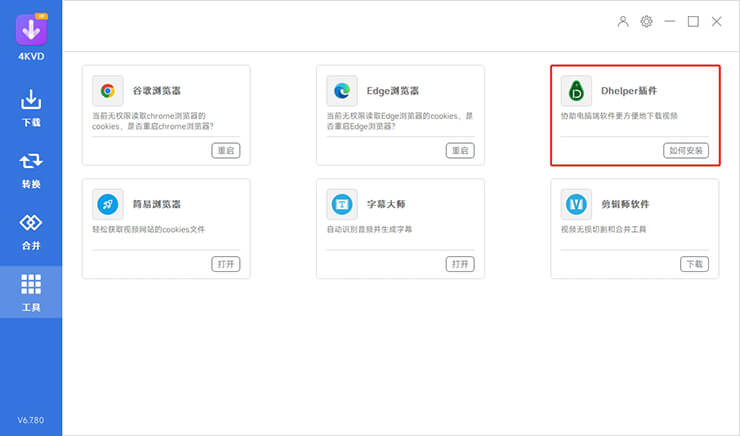Click the 剪辑师软件 title text
The height and width of the screenshot is (436, 740).
(x=625, y=204)
